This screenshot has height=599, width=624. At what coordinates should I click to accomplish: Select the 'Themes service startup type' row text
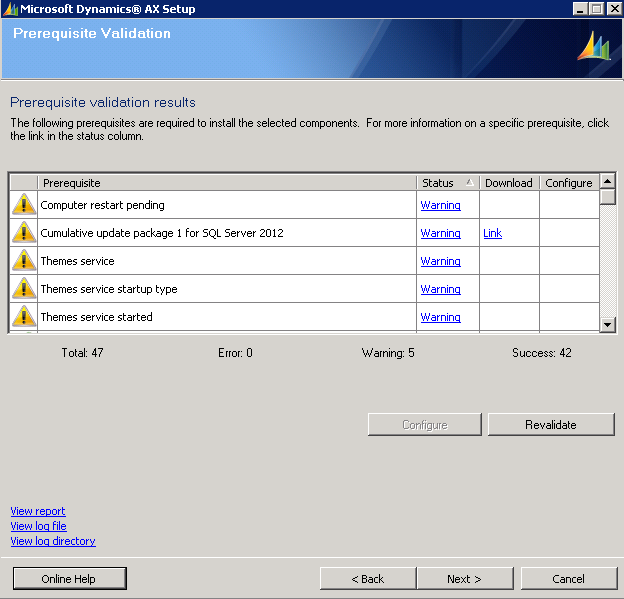click(109, 289)
